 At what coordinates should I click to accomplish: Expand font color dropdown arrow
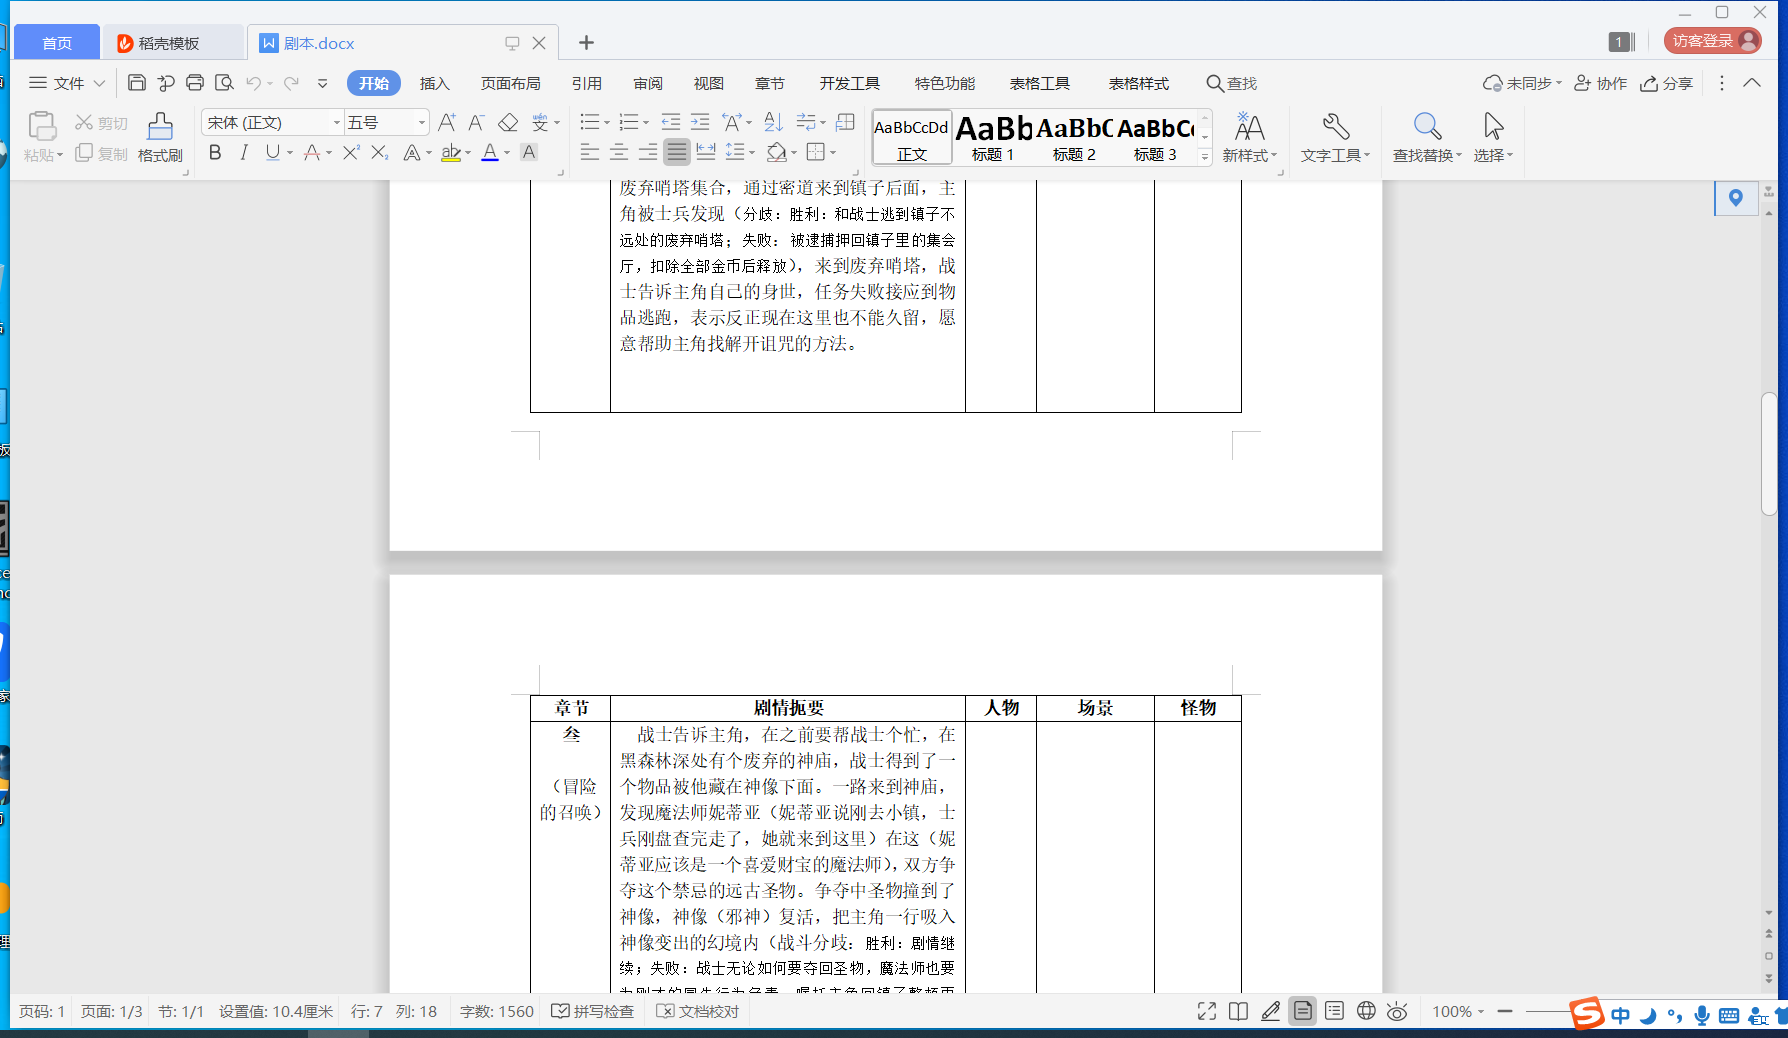pos(507,153)
